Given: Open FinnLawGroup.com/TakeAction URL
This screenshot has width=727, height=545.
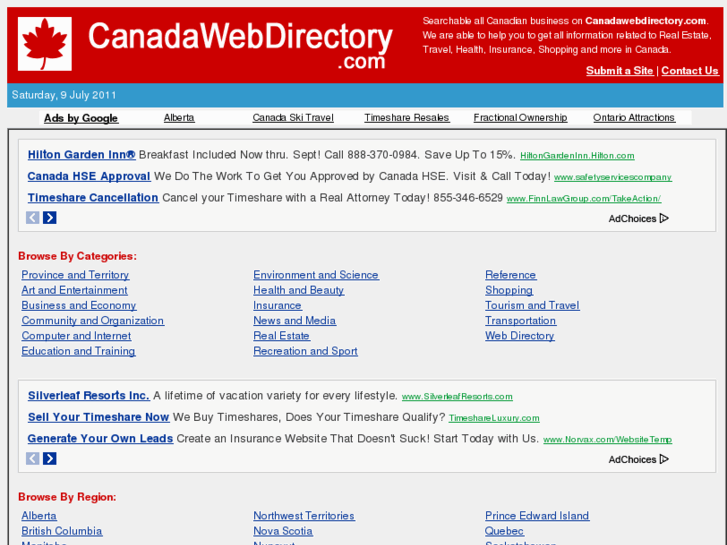Looking at the screenshot, I should 584,199.
